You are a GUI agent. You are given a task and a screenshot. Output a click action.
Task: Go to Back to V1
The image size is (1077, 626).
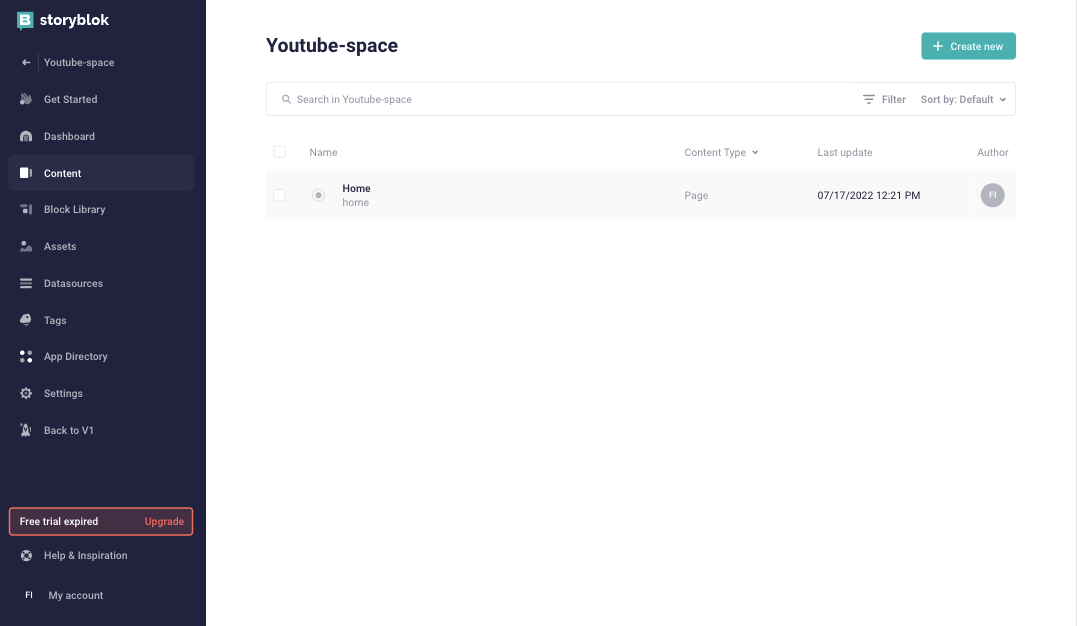69,431
